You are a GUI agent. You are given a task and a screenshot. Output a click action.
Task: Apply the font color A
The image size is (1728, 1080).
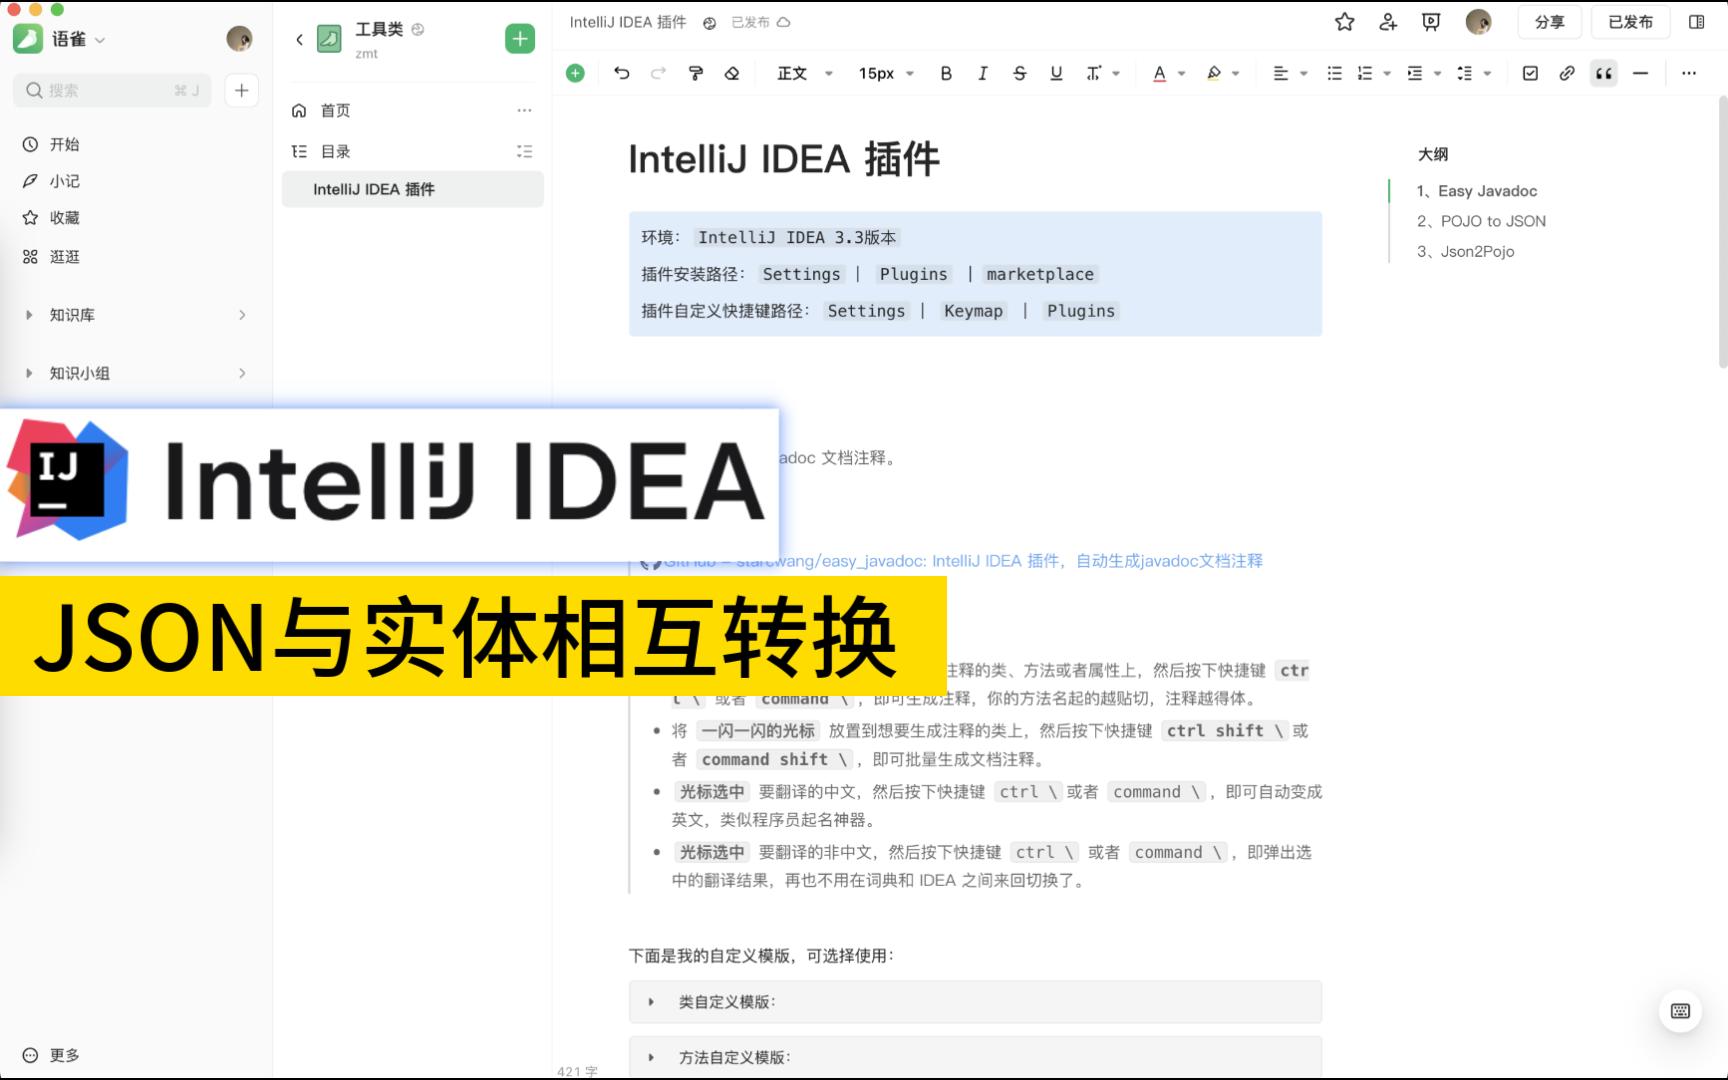coord(1159,73)
